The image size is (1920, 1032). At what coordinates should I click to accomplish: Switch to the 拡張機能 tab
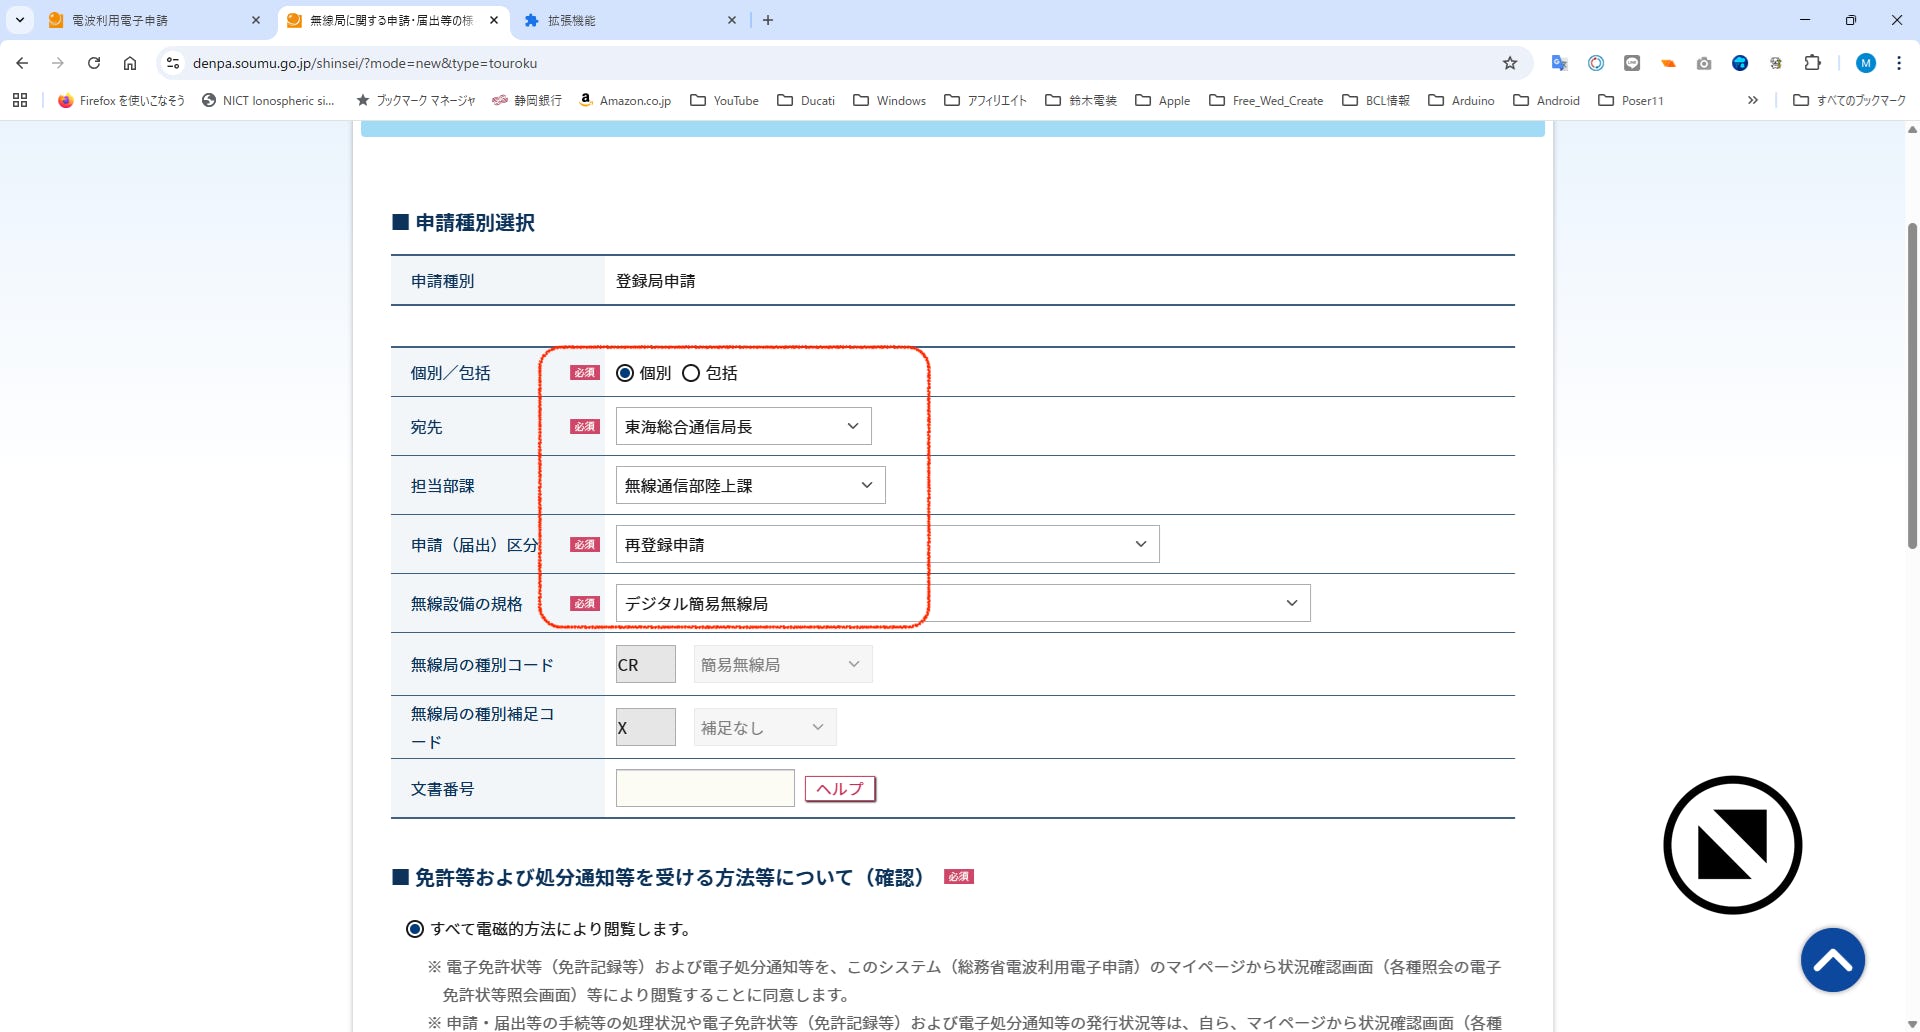[x=625, y=20]
